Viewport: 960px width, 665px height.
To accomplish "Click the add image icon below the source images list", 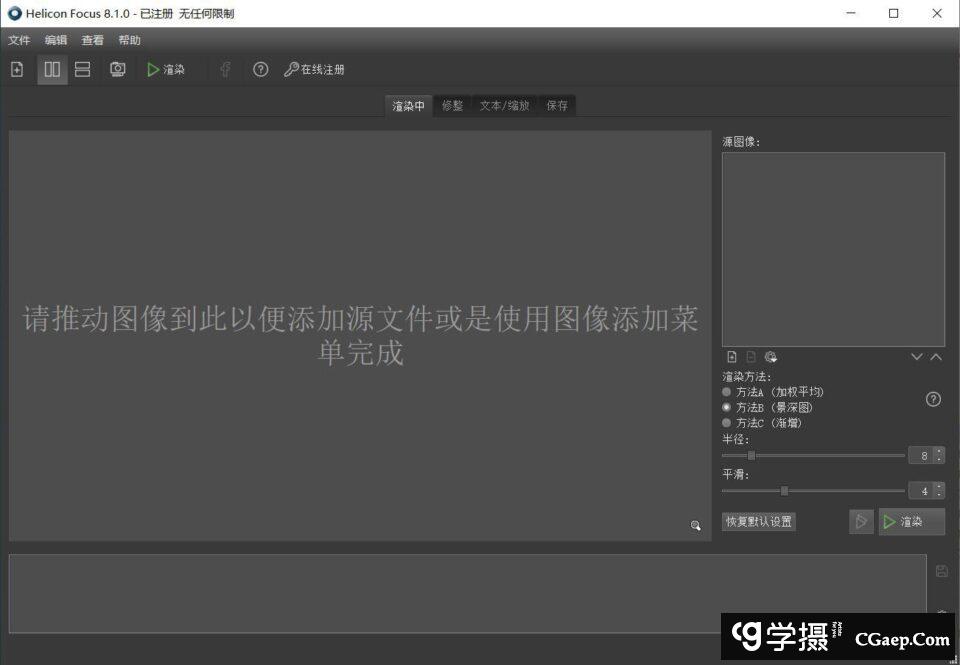I will point(732,357).
